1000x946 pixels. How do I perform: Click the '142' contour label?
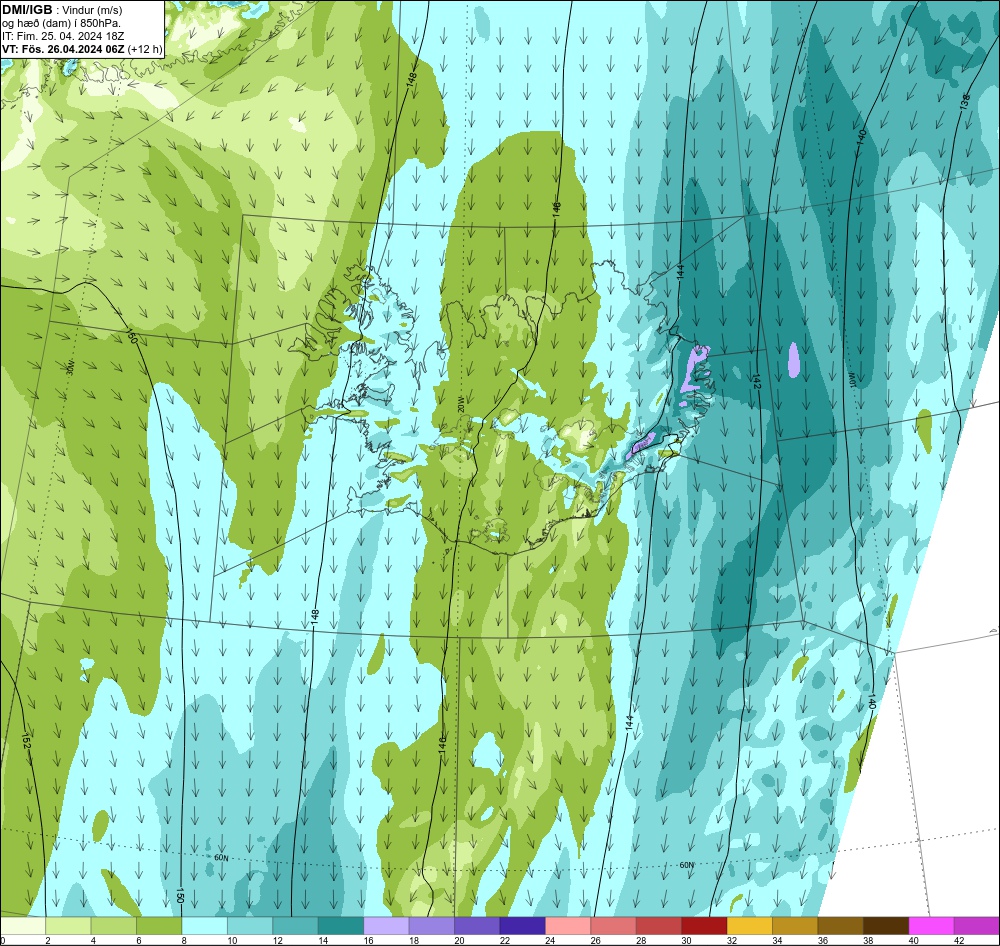point(757,382)
